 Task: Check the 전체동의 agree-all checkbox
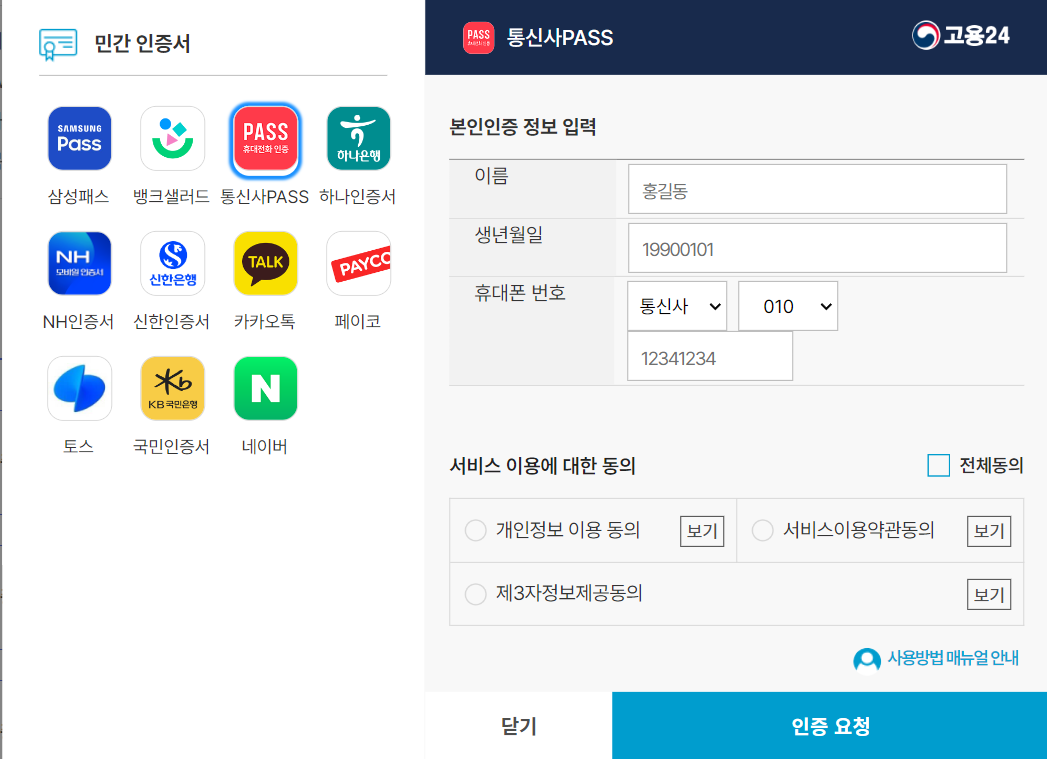coord(938,465)
